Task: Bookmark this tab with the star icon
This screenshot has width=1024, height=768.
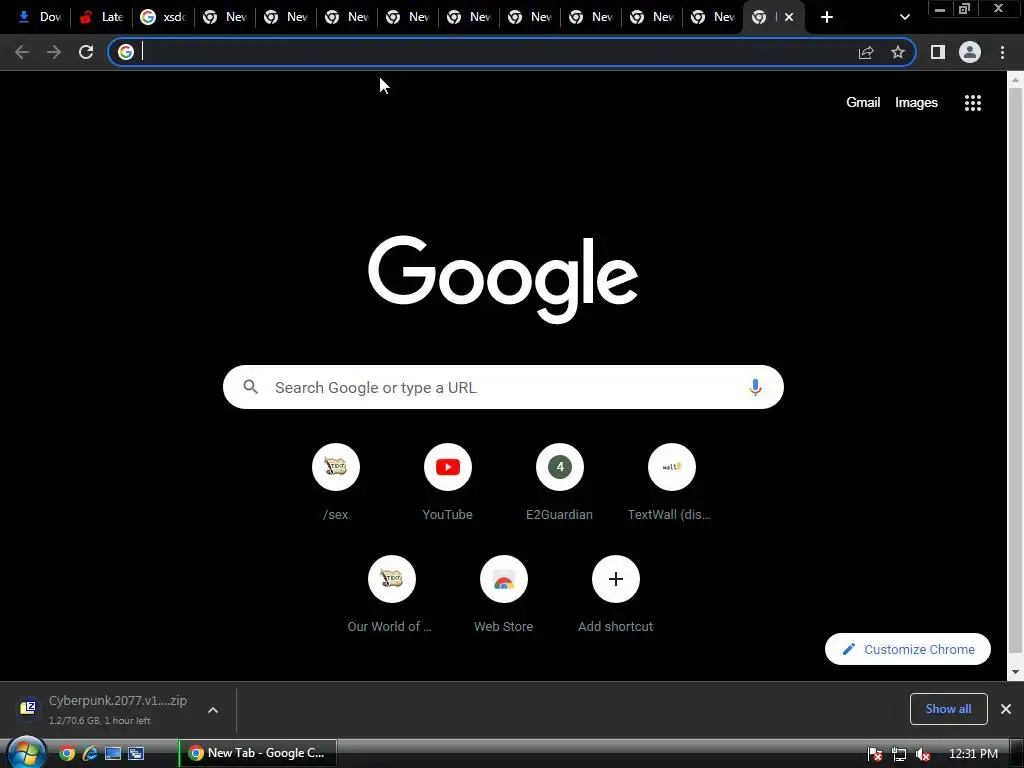Action: 898,52
